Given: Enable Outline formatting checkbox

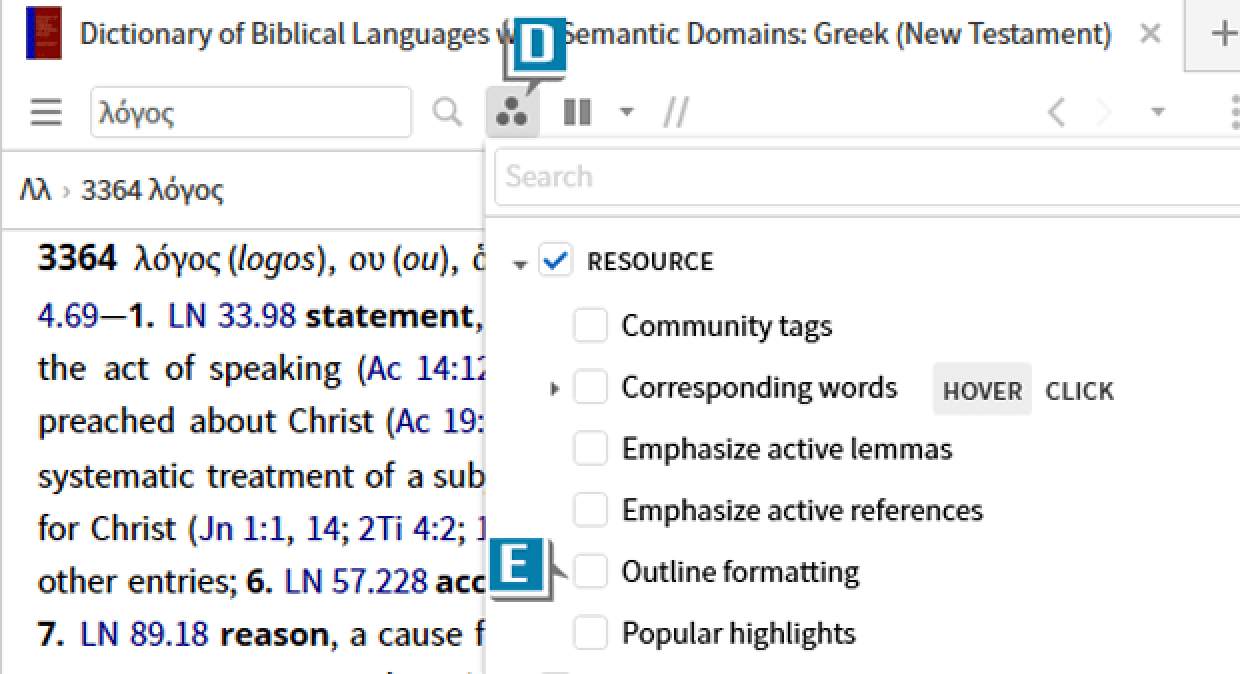Looking at the screenshot, I should pos(590,572).
